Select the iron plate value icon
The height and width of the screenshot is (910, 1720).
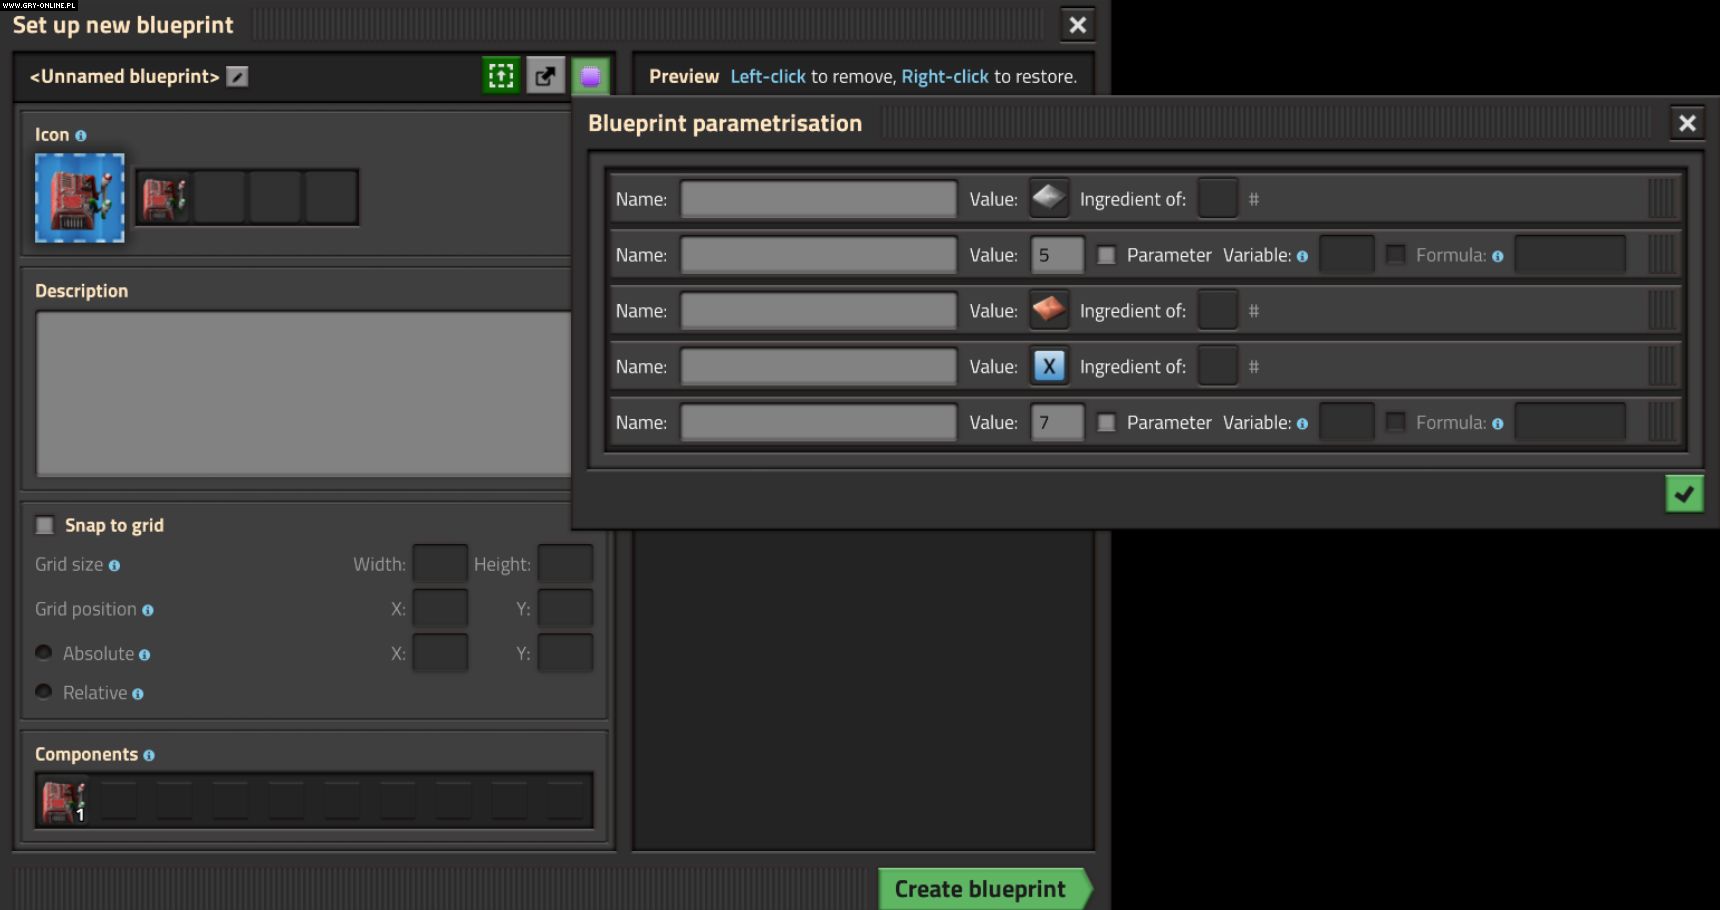[x=1048, y=198]
